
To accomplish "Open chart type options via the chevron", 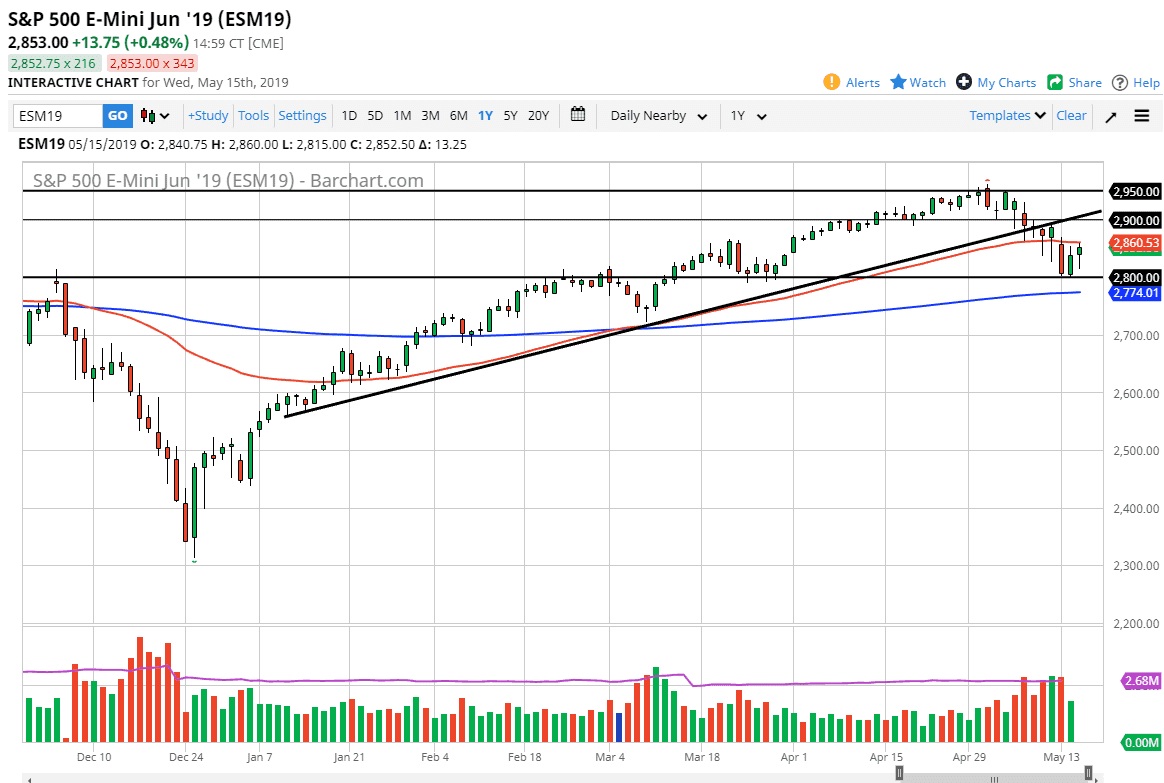I will tap(163, 115).
